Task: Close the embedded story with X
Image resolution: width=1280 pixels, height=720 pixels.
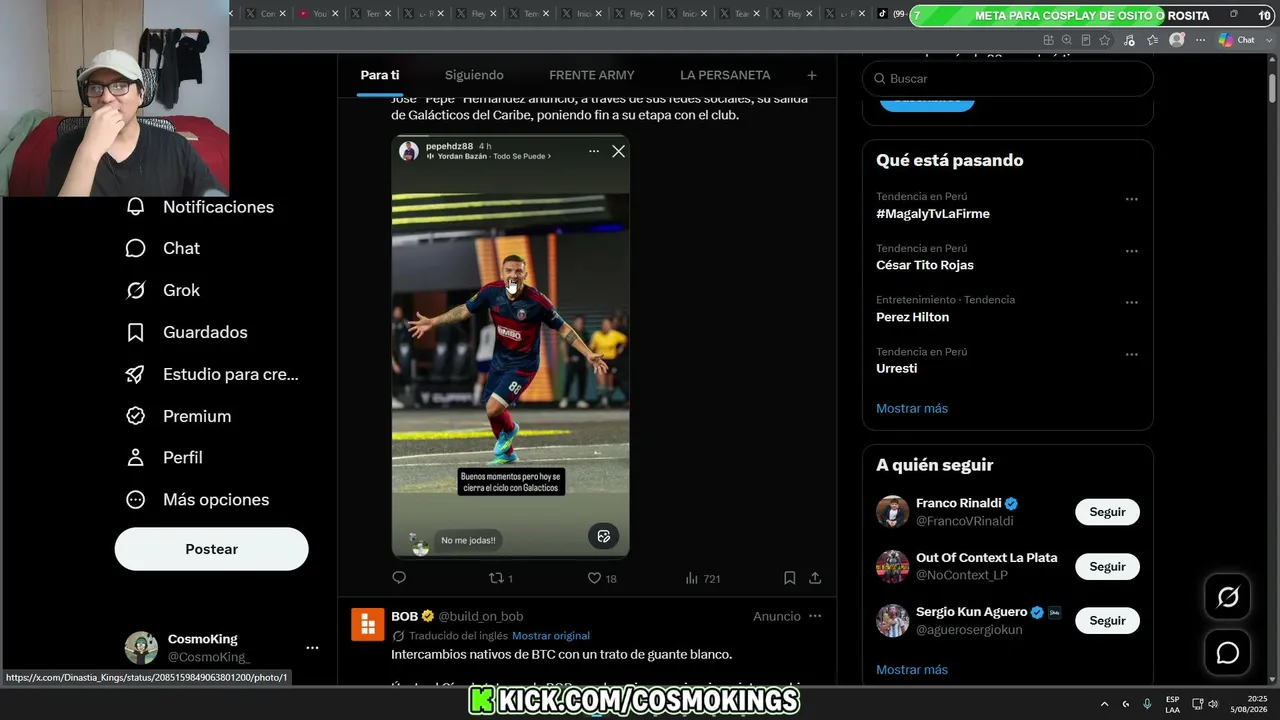Action: click(x=618, y=151)
